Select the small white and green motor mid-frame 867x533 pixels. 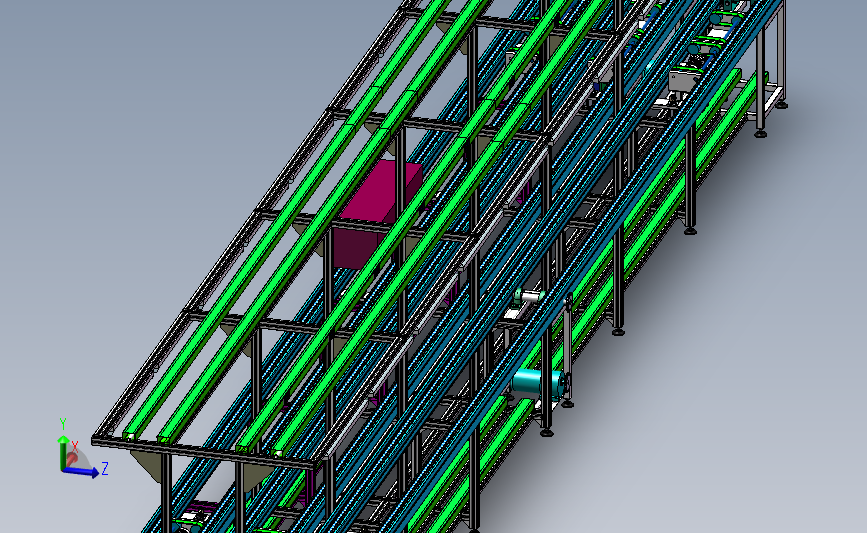pyautogui.click(x=529, y=297)
